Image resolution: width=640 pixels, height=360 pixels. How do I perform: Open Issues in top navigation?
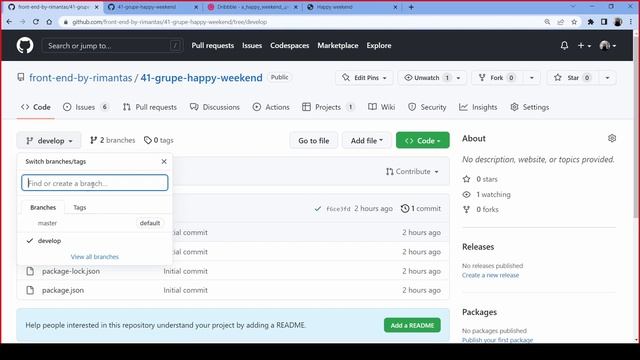coord(252,46)
